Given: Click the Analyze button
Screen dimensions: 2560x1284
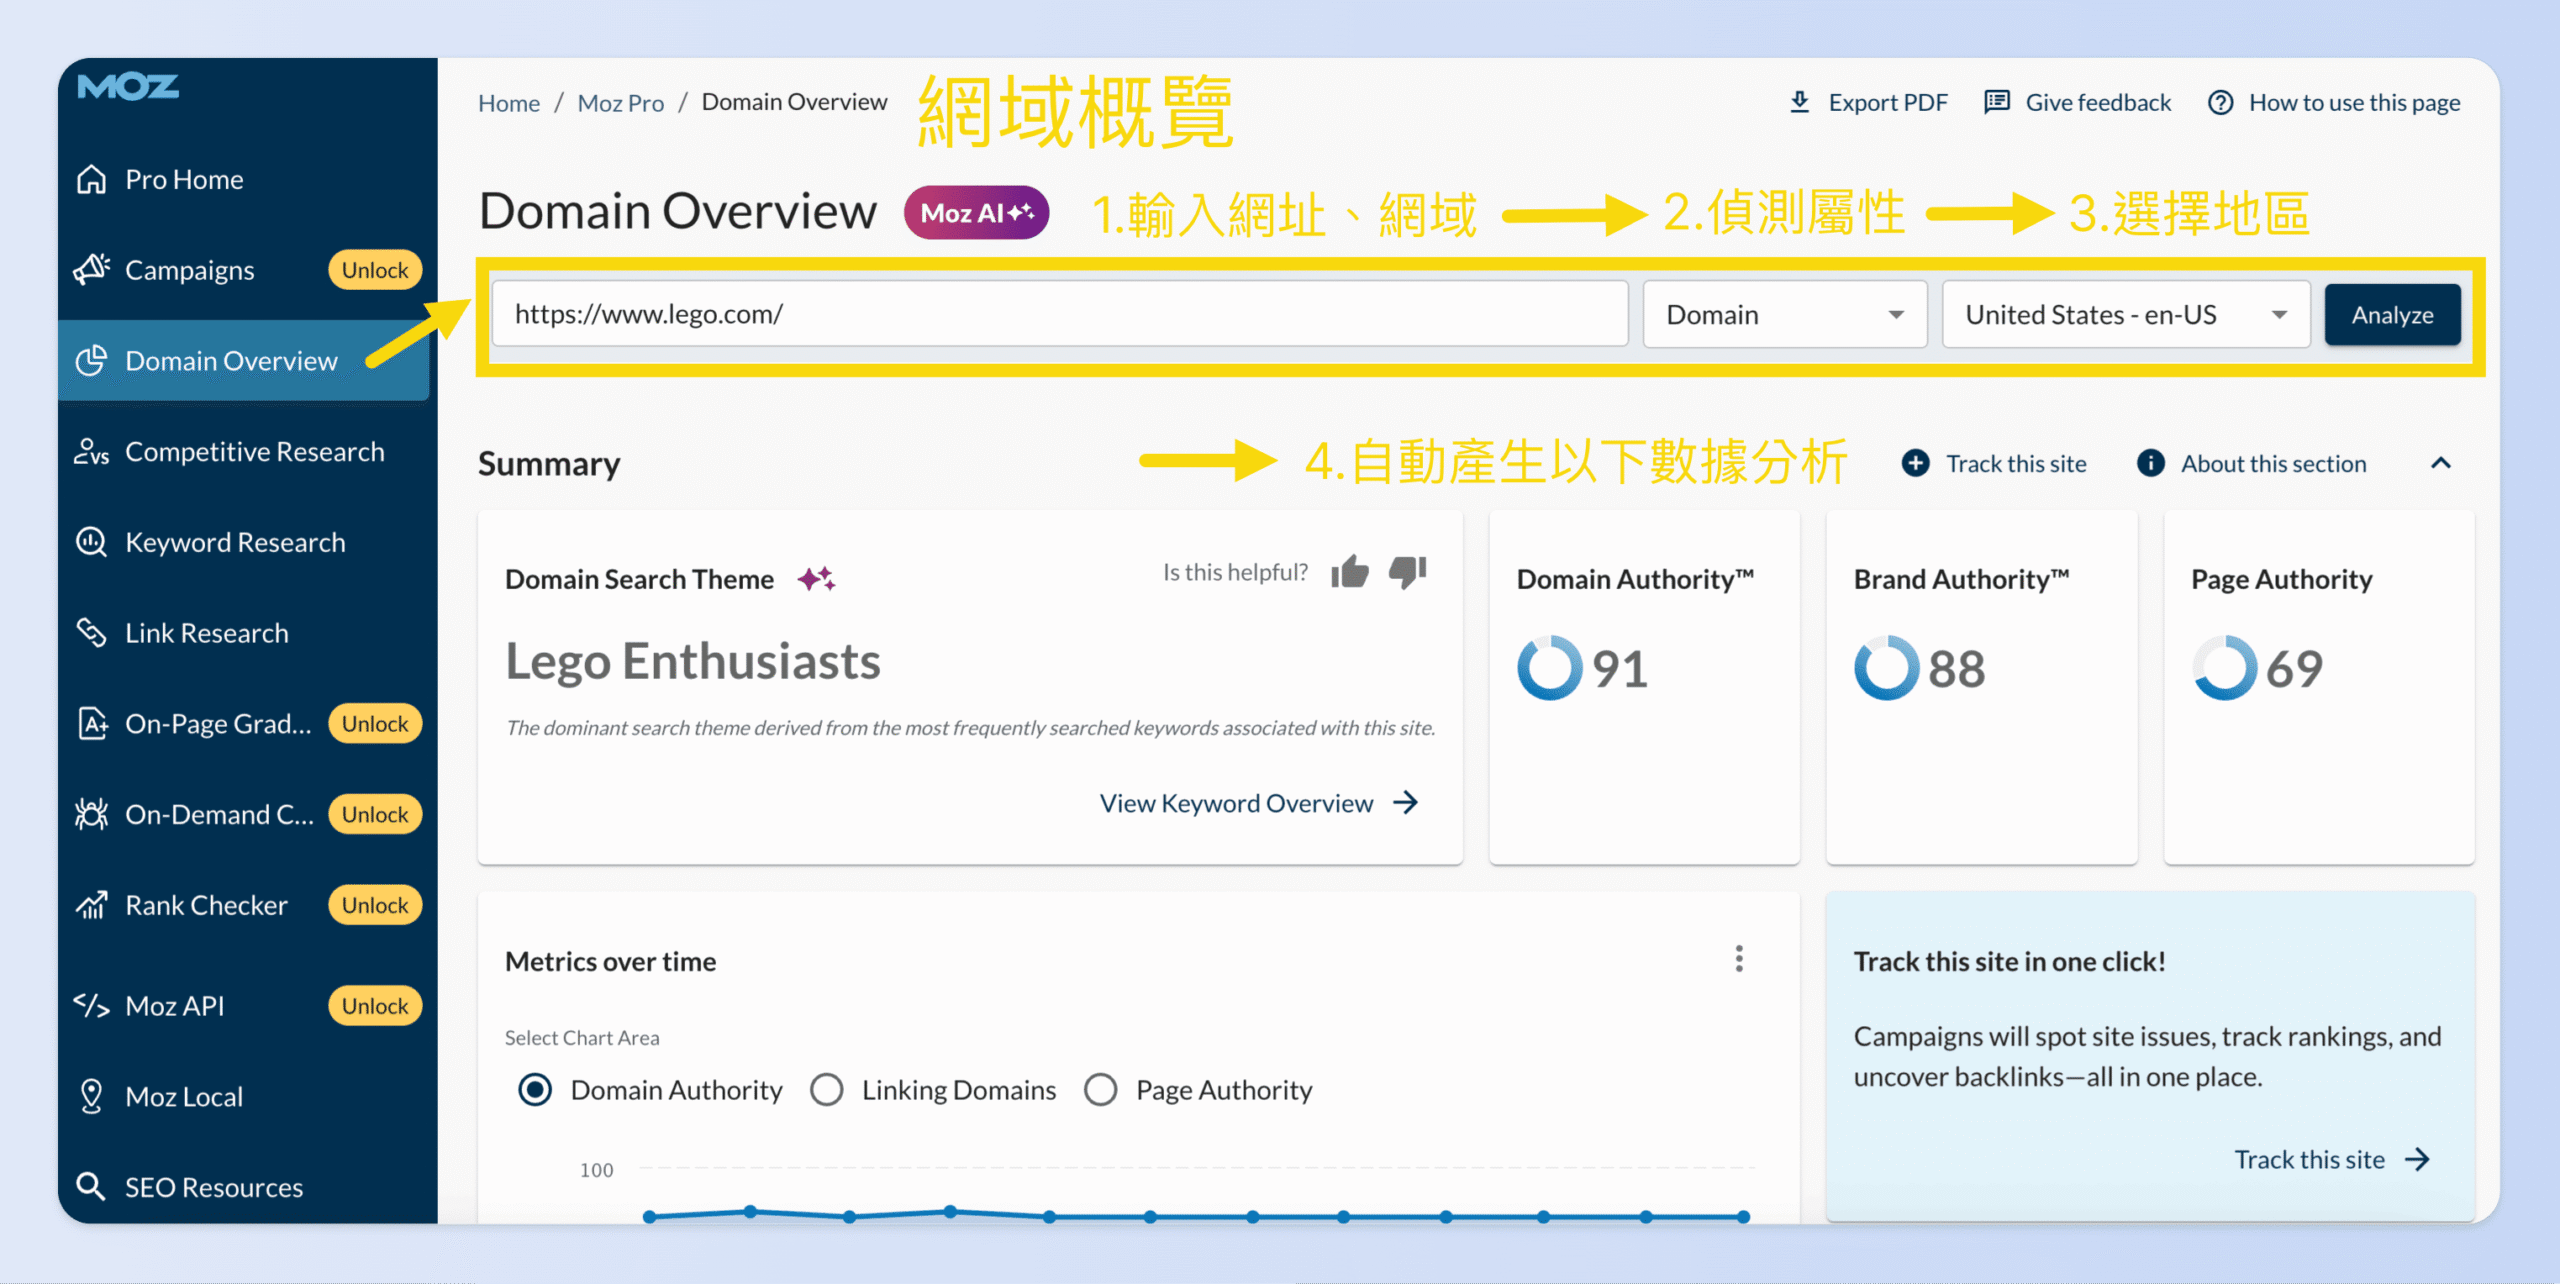Looking at the screenshot, I should click(x=2392, y=314).
